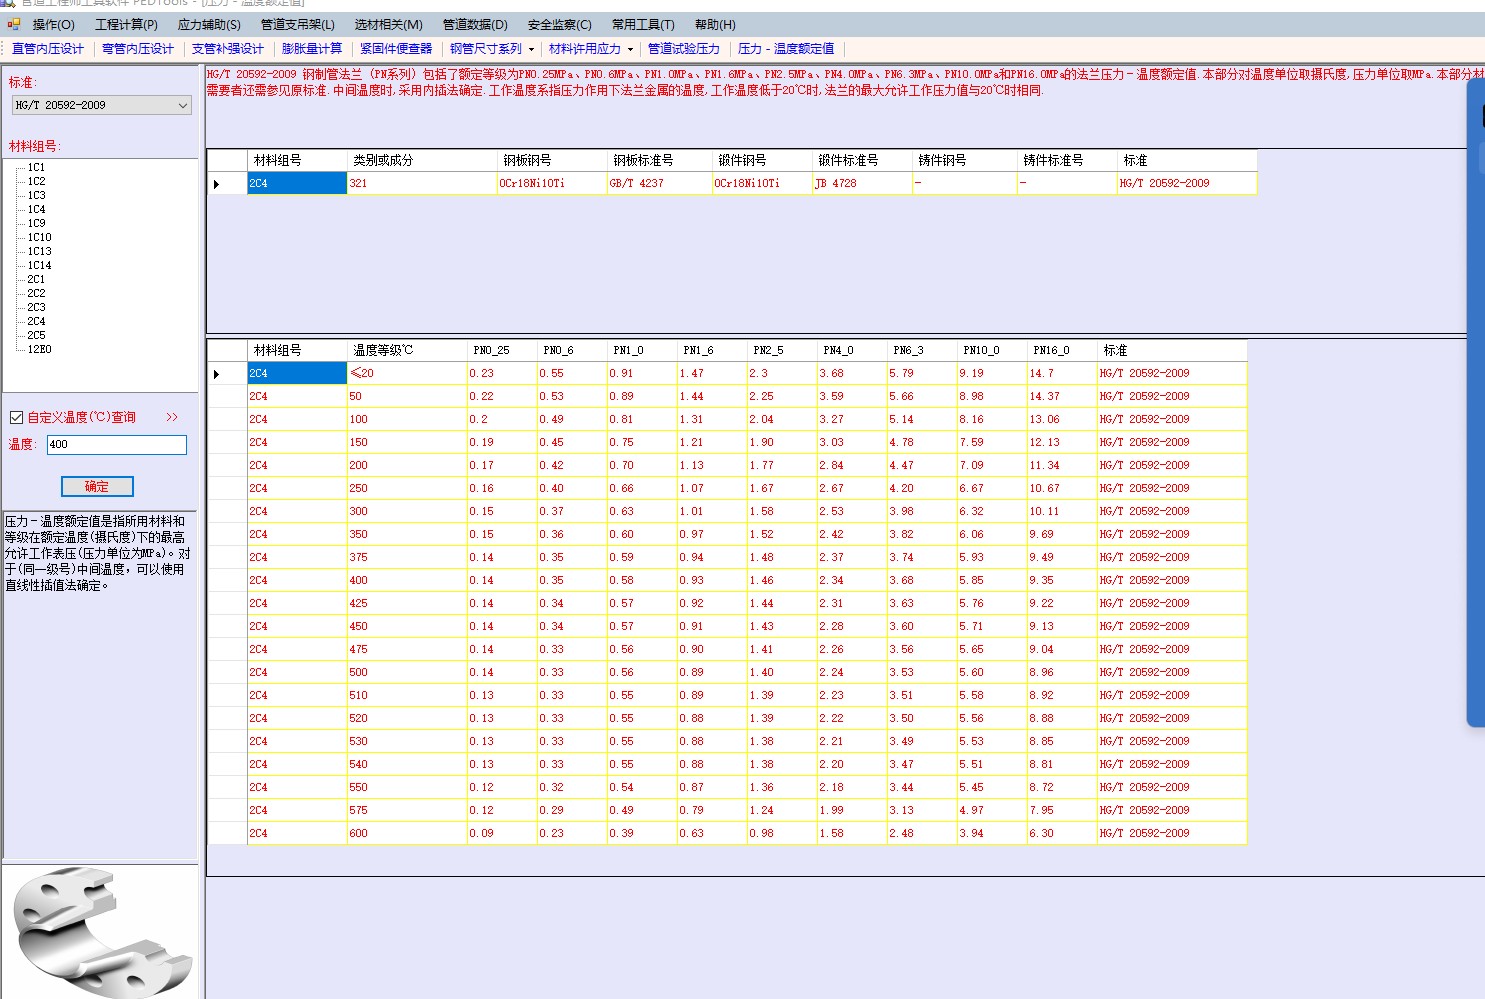Click the 确定 button
Viewport: 1485px width, 999px height.
[x=97, y=486]
